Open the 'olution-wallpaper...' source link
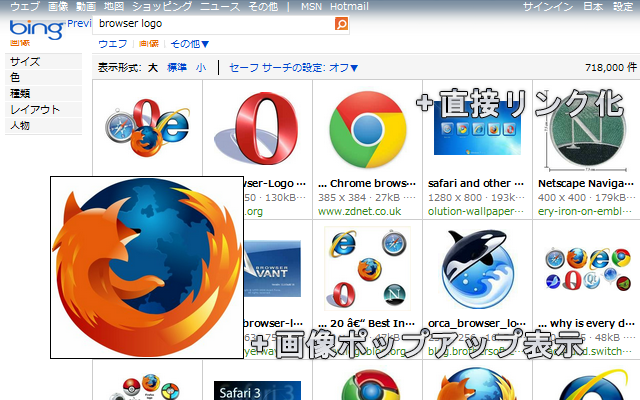This screenshot has height=400, width=640. coord(476,211)
